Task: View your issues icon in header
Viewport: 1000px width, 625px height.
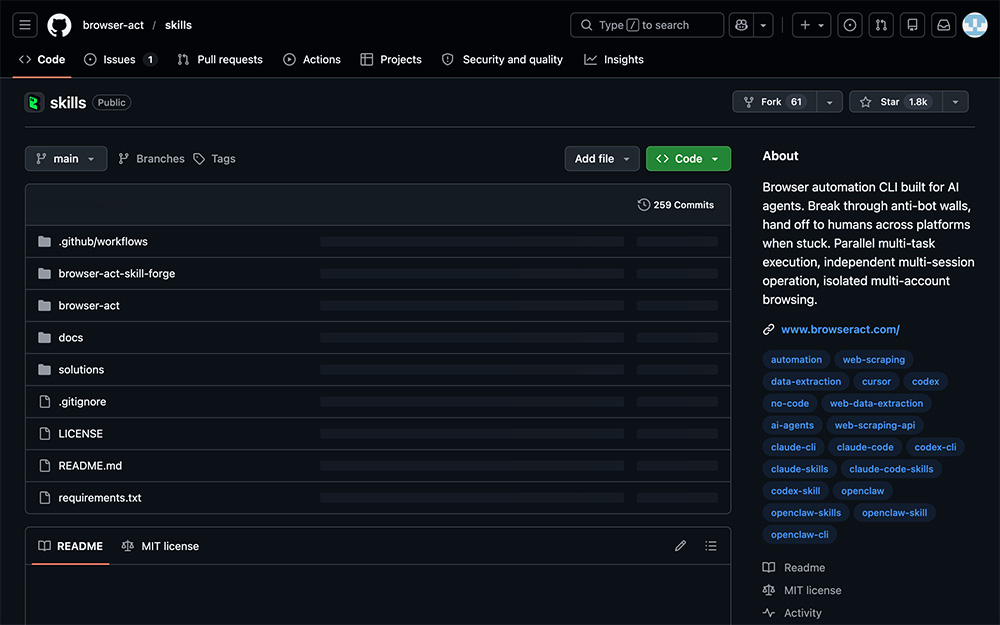Action: tap(849, 25)
